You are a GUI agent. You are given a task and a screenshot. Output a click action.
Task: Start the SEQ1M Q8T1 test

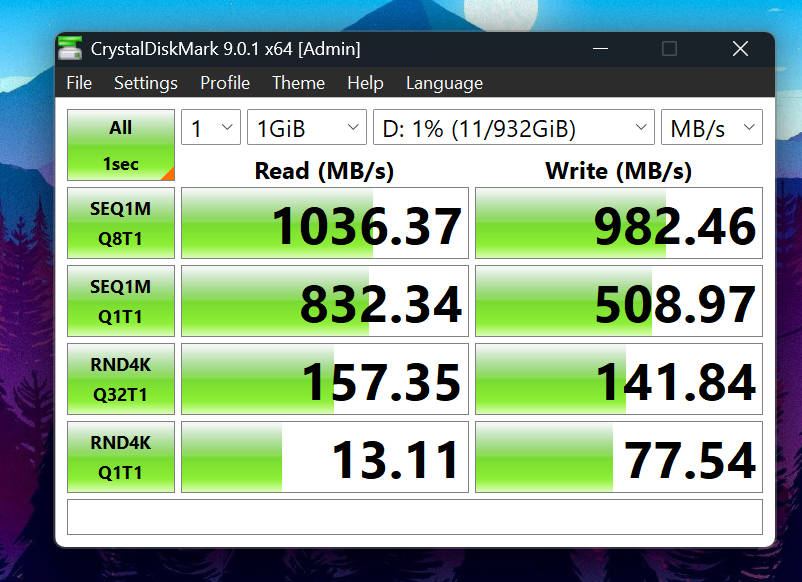[x=121, y=223]
